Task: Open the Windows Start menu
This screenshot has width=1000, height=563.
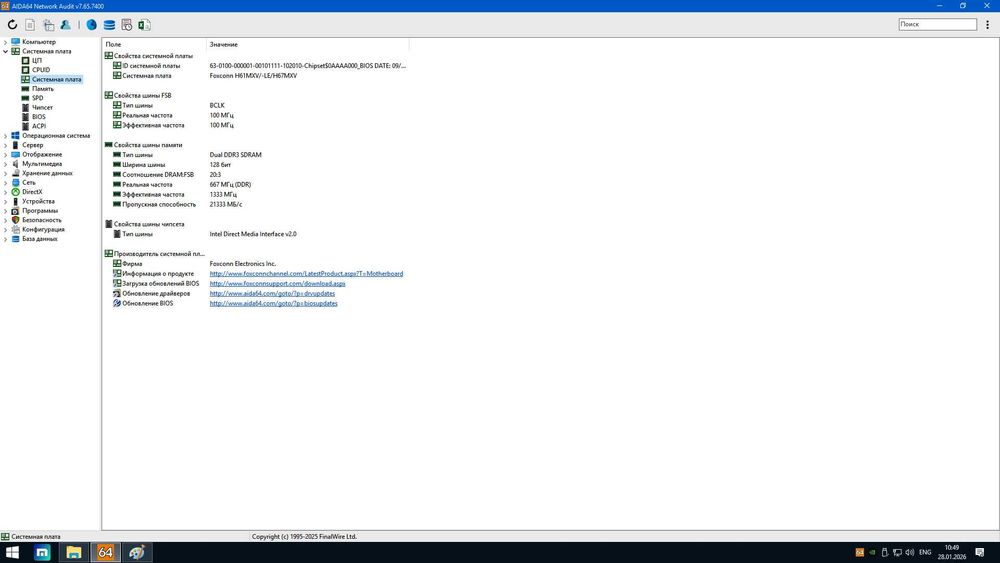Action: click(13, 552)
